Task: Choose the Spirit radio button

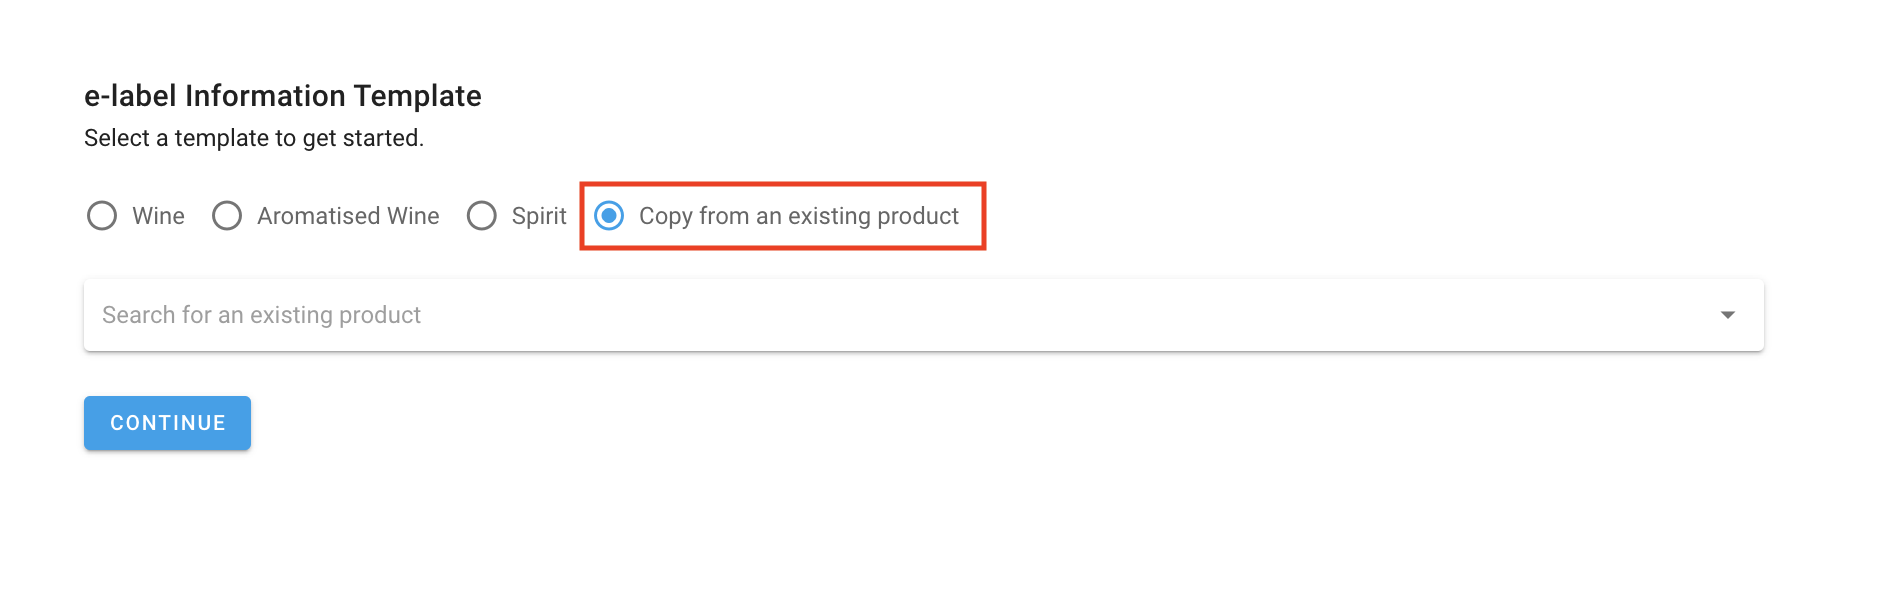Action: [482, 216]
